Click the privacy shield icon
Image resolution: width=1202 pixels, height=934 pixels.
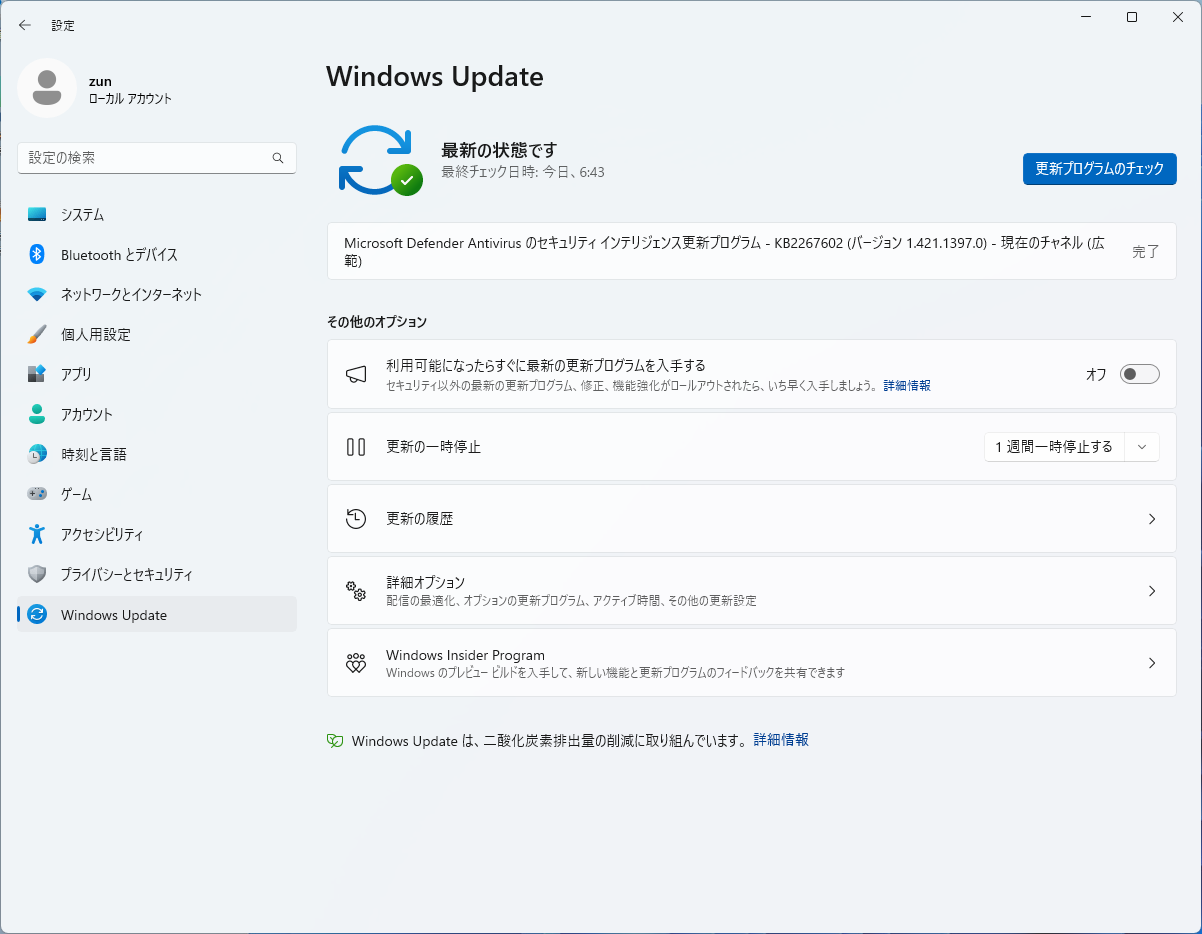37,574
